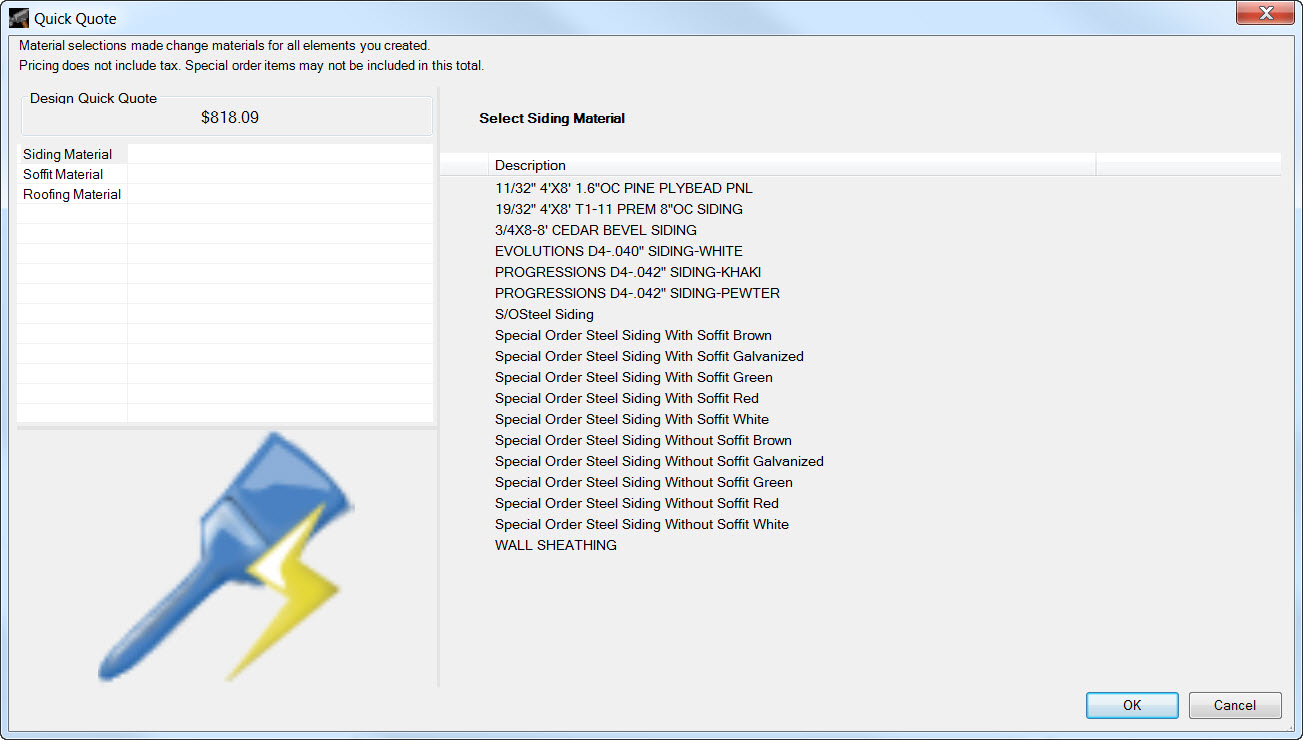This screenshot has height=740, width=1303.
Task: Pick Steel Siding With Soffit White
Action: (632, 419)
